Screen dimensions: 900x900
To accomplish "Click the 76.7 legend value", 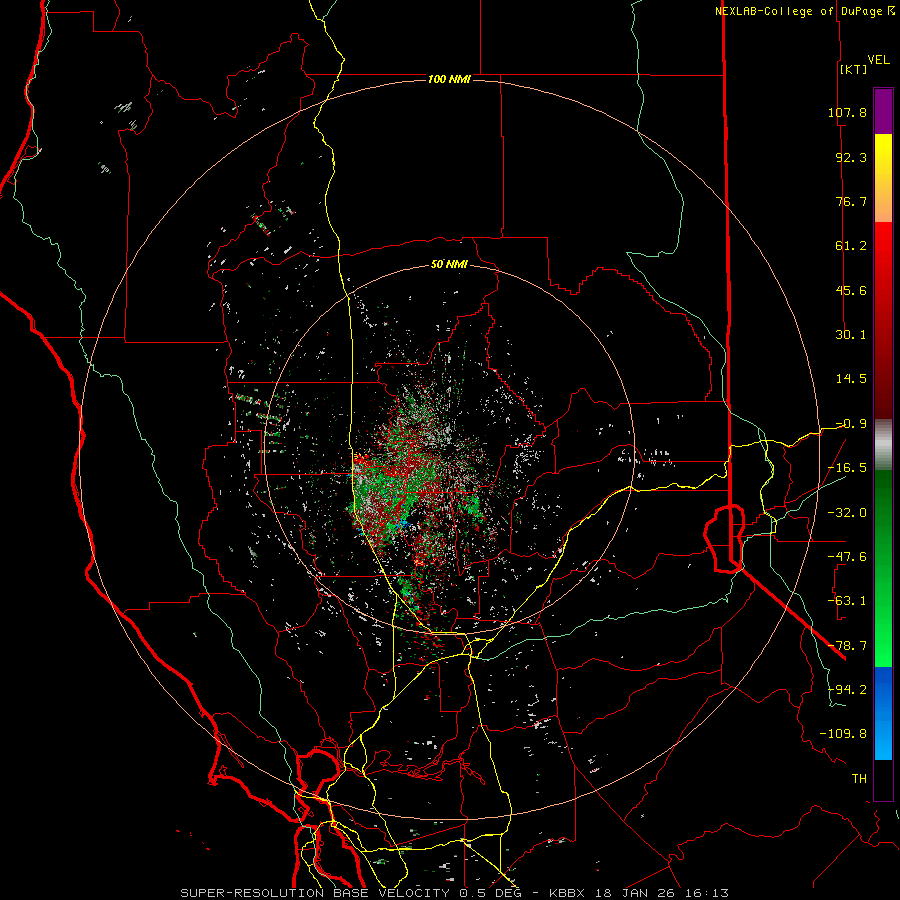I will coord(851,201).
